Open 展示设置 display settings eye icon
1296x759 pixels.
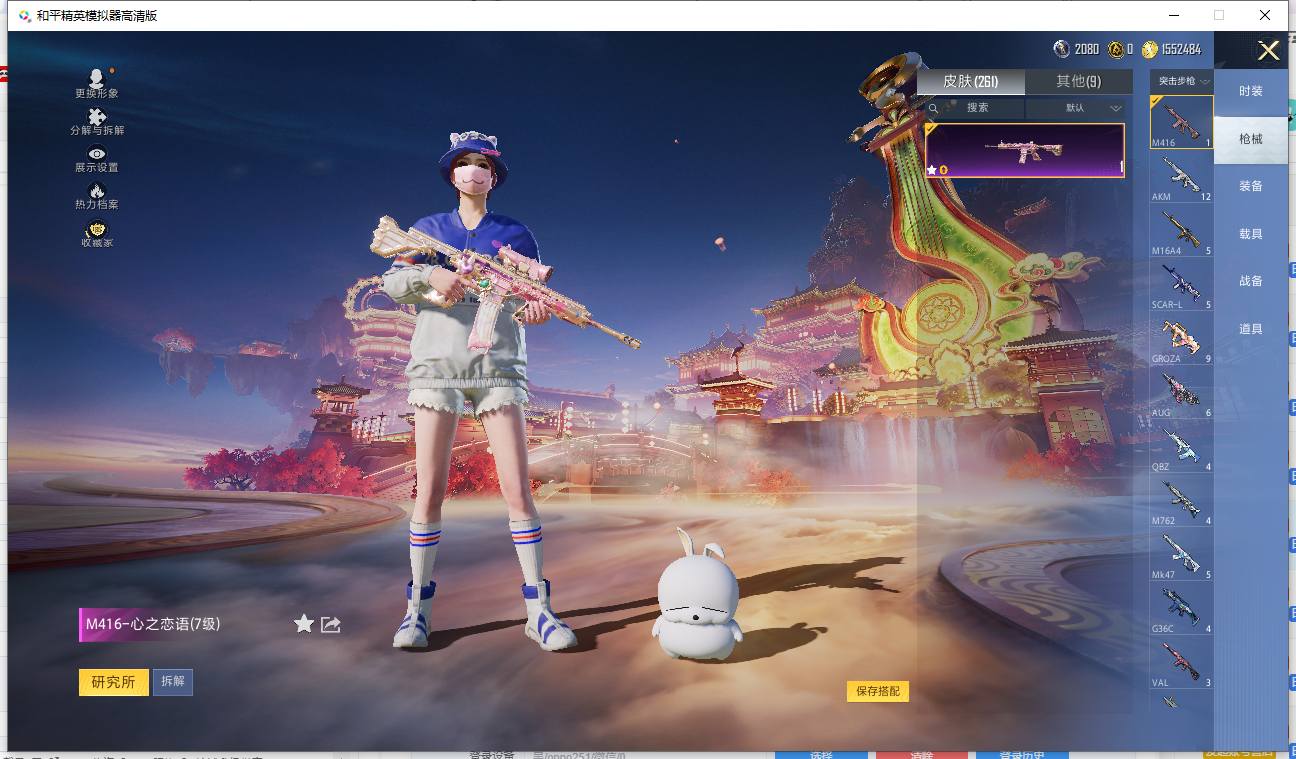coord(97,154)
